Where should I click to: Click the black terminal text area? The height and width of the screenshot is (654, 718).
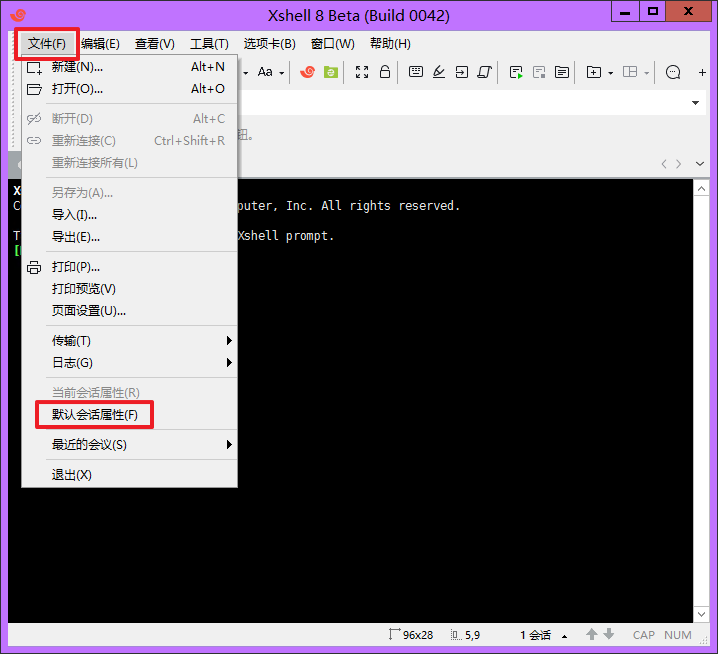click(465, 401)
